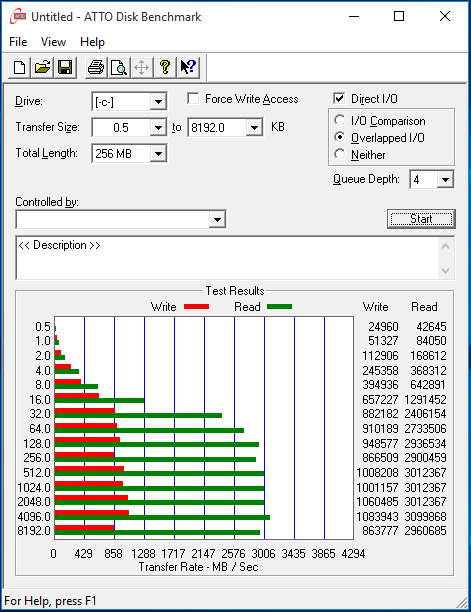This screenshot has width=471, height=612.
Task: Expand the Drive selection dropdown
Action: pyautogui.click(x=158, y=102)
